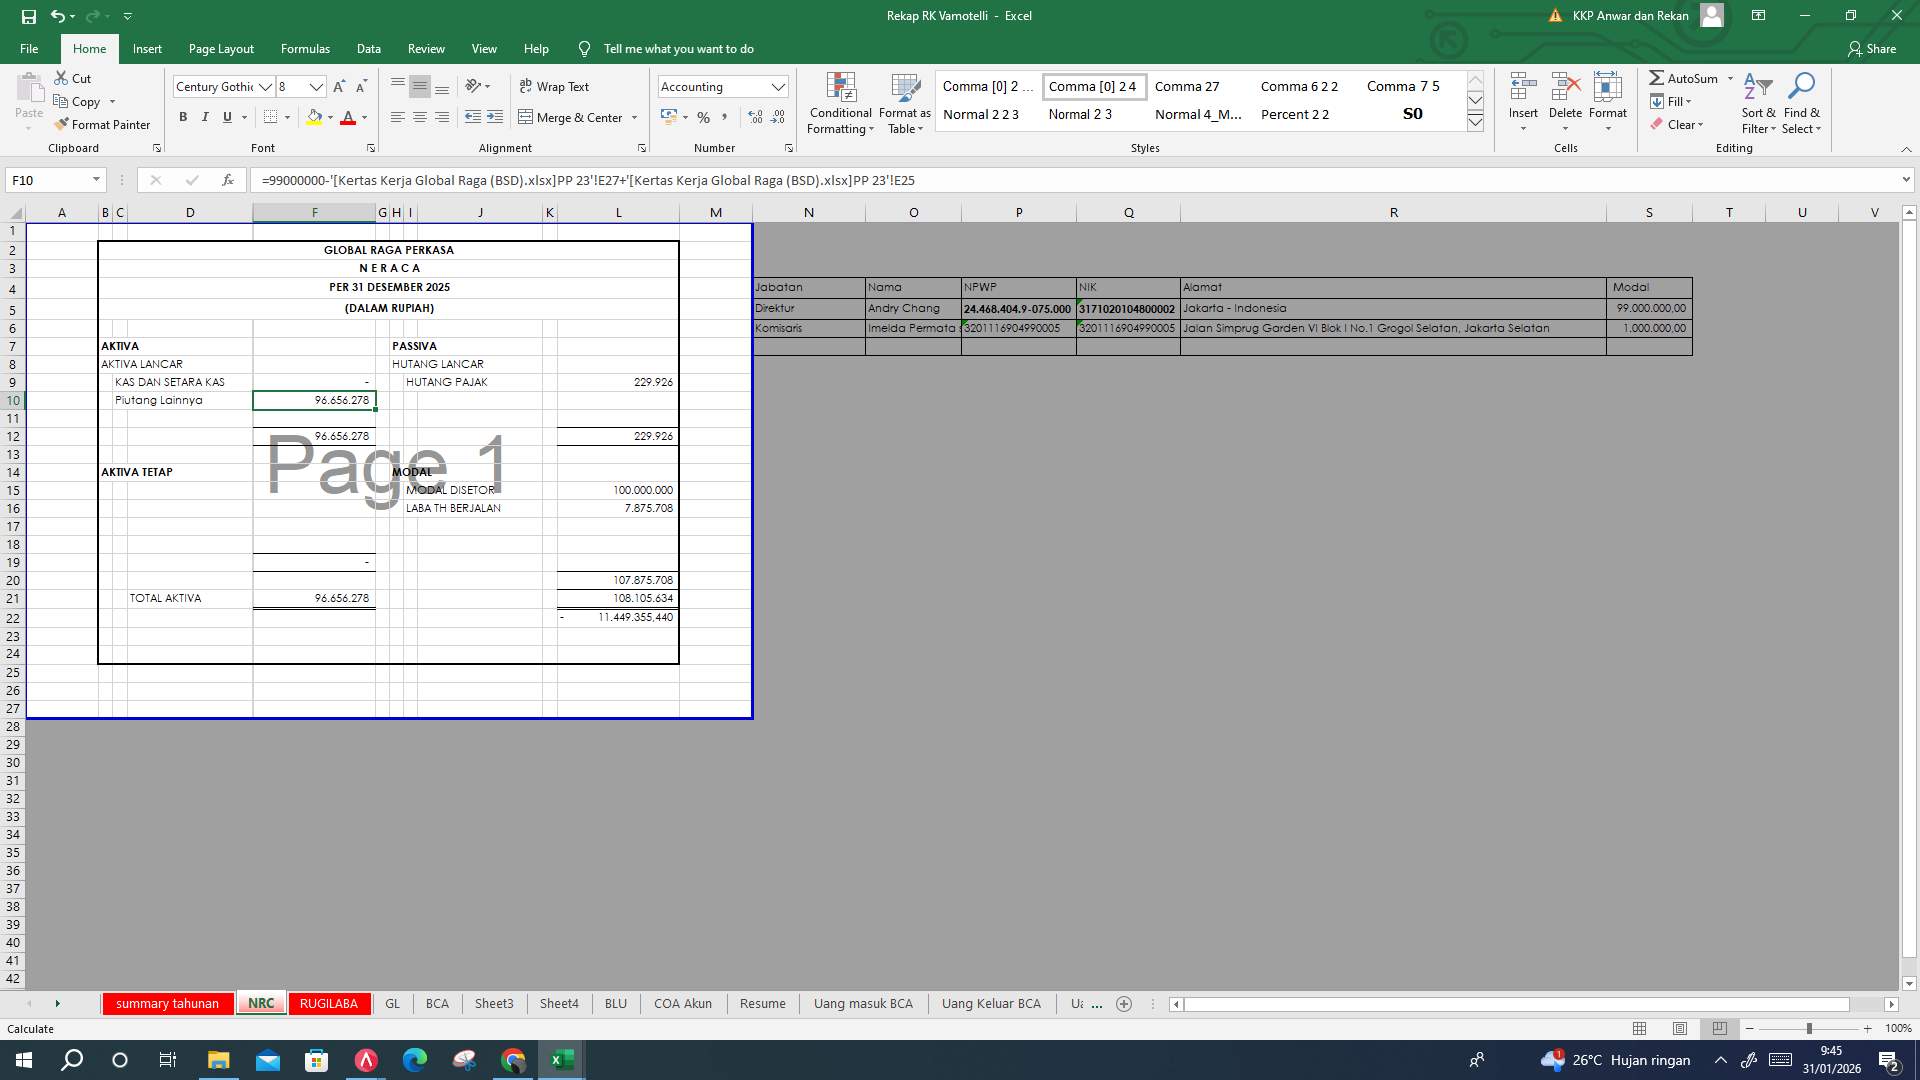Toggle Bold formatting on selected cell
1920x1080 pixels.
[183, 117]
